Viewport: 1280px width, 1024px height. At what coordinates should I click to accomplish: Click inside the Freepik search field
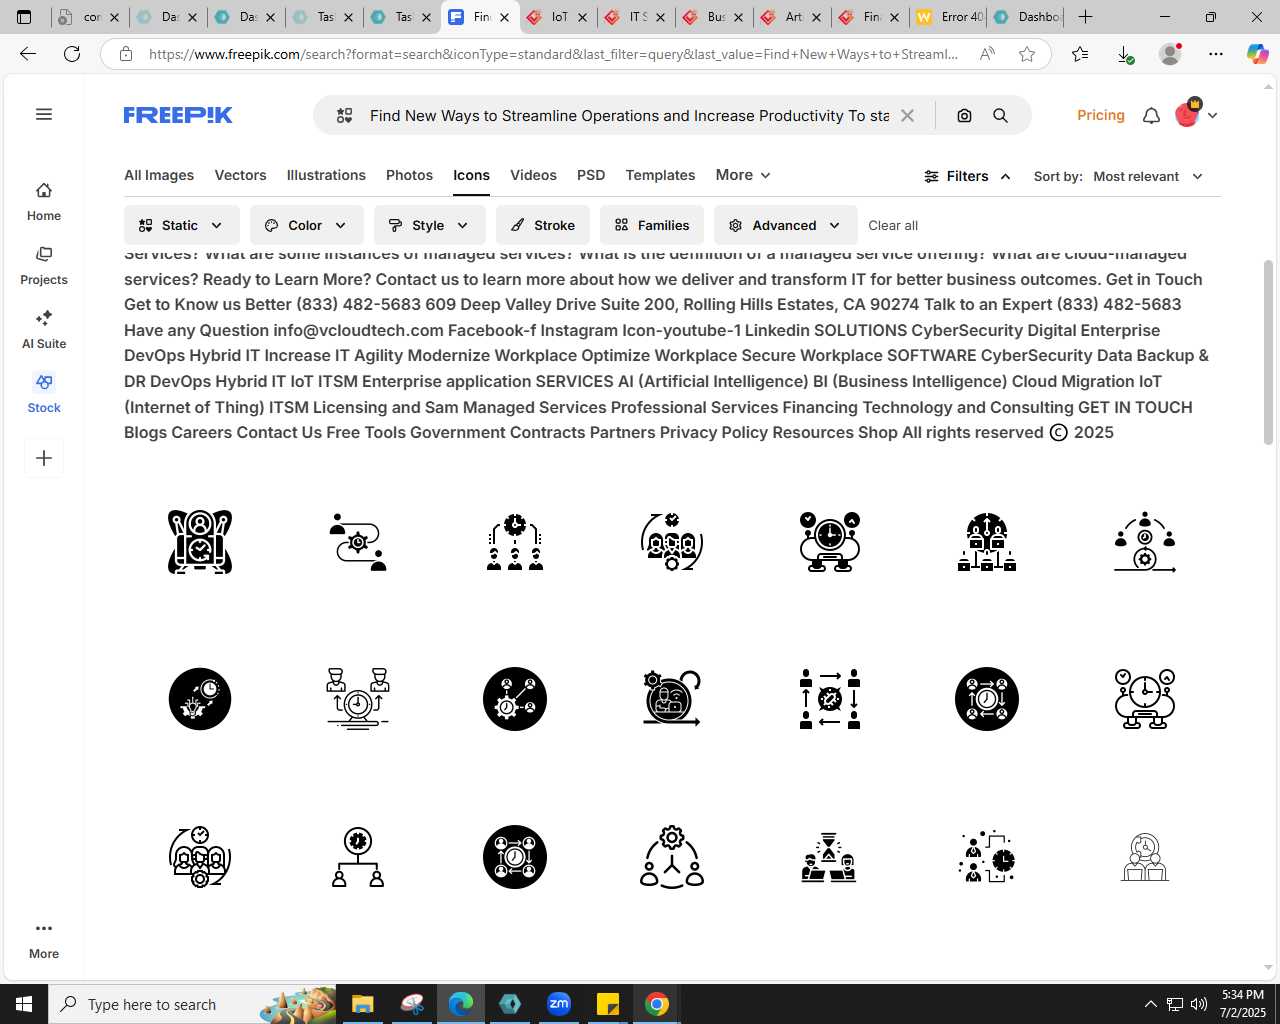tap(629, 116)
